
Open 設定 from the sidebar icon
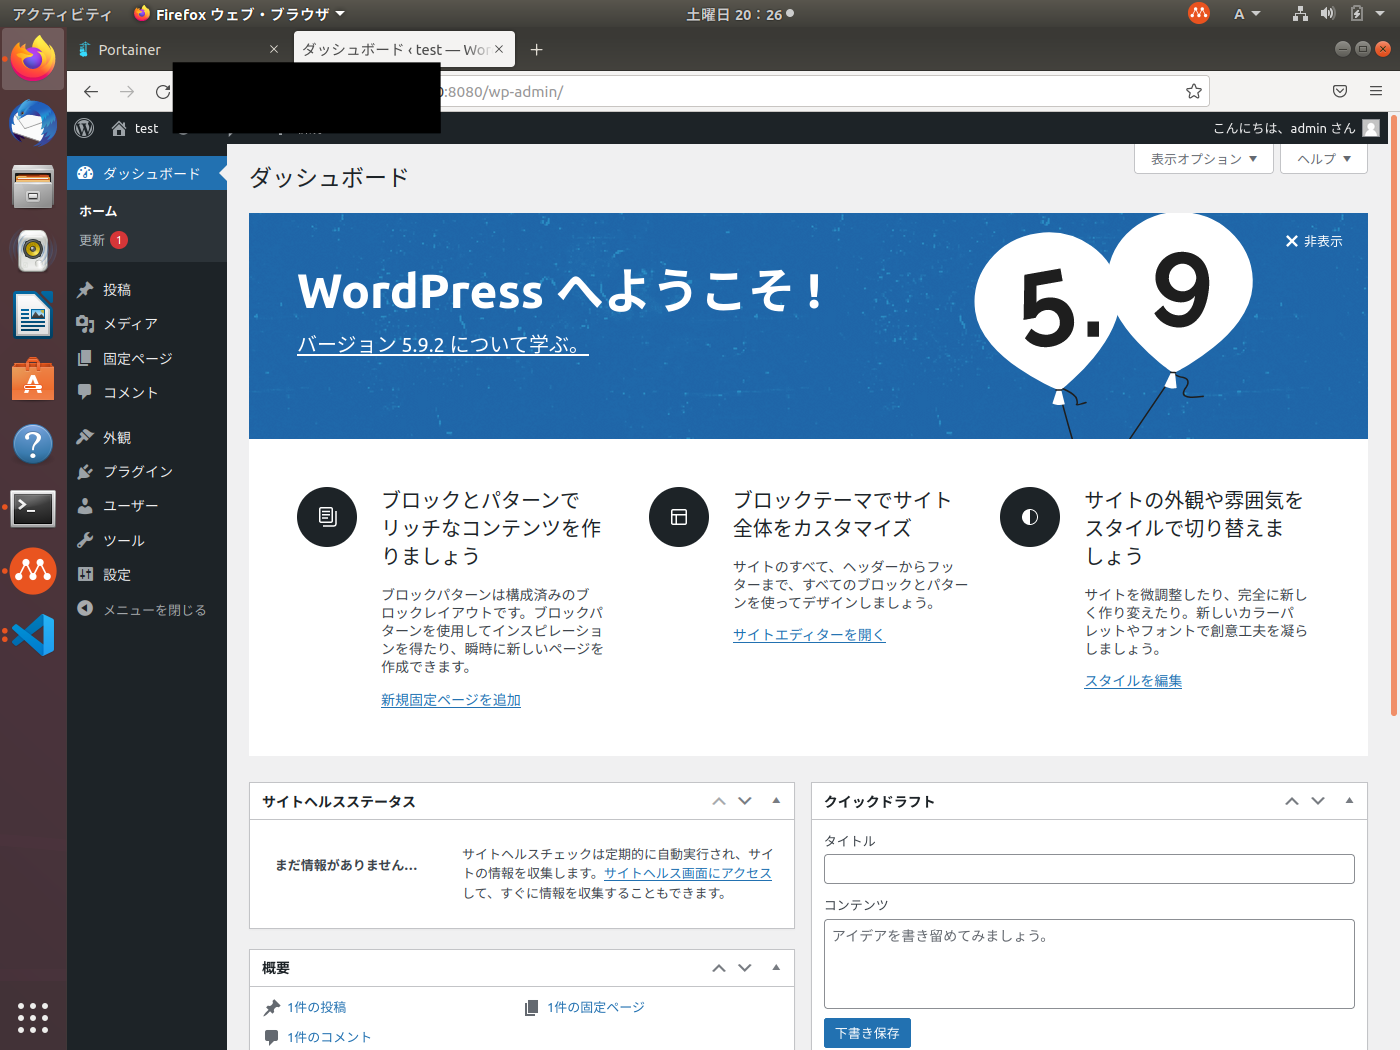85,574
